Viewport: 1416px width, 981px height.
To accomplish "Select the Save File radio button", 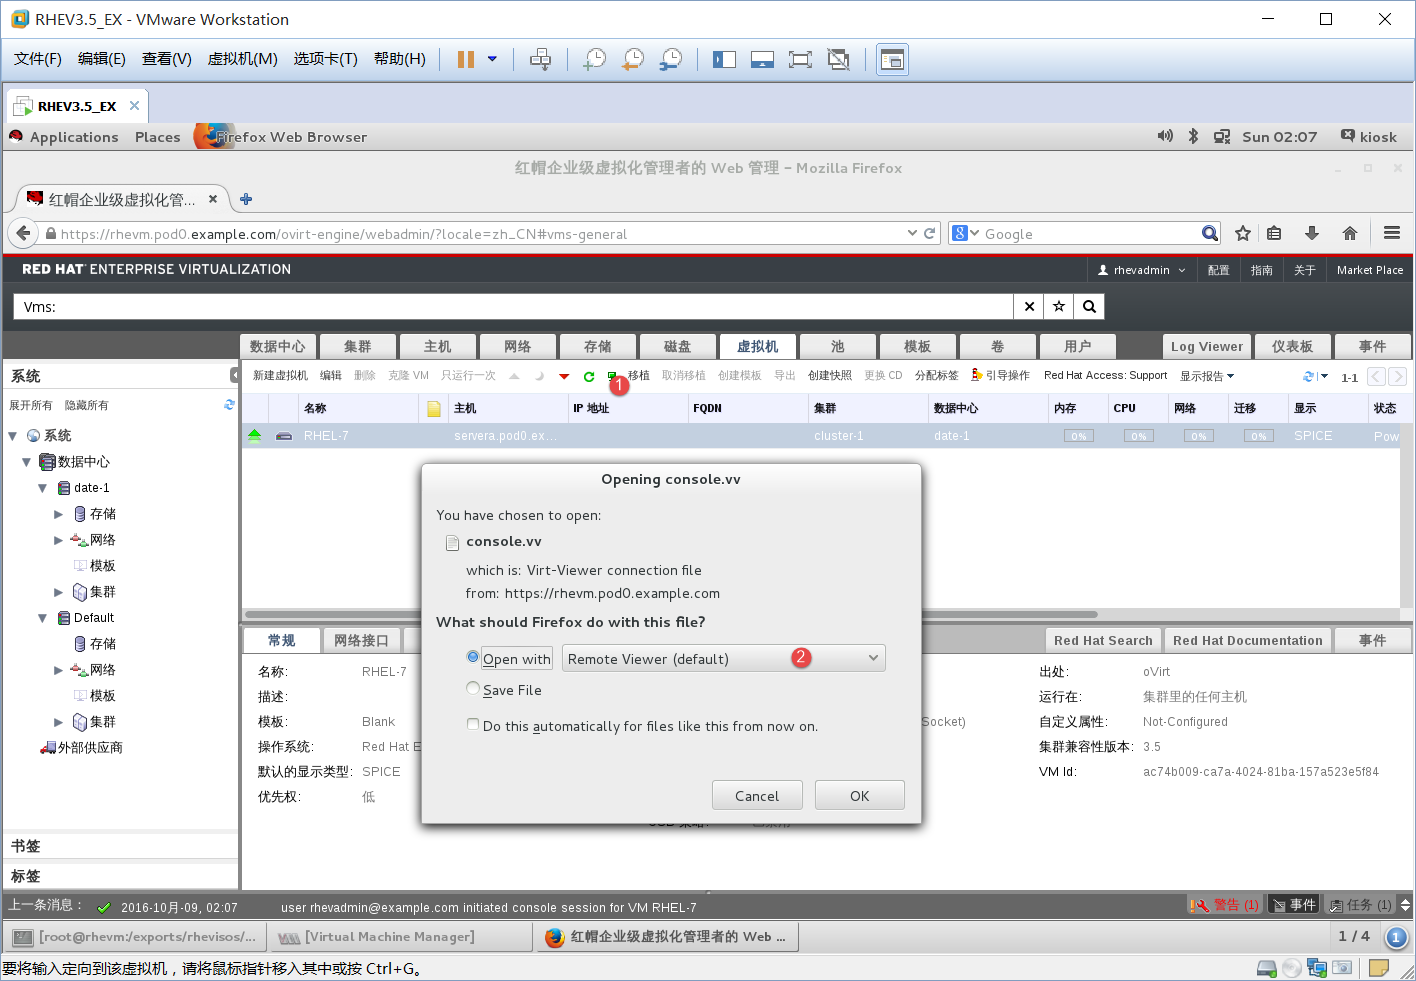I will tap(473, 688).
